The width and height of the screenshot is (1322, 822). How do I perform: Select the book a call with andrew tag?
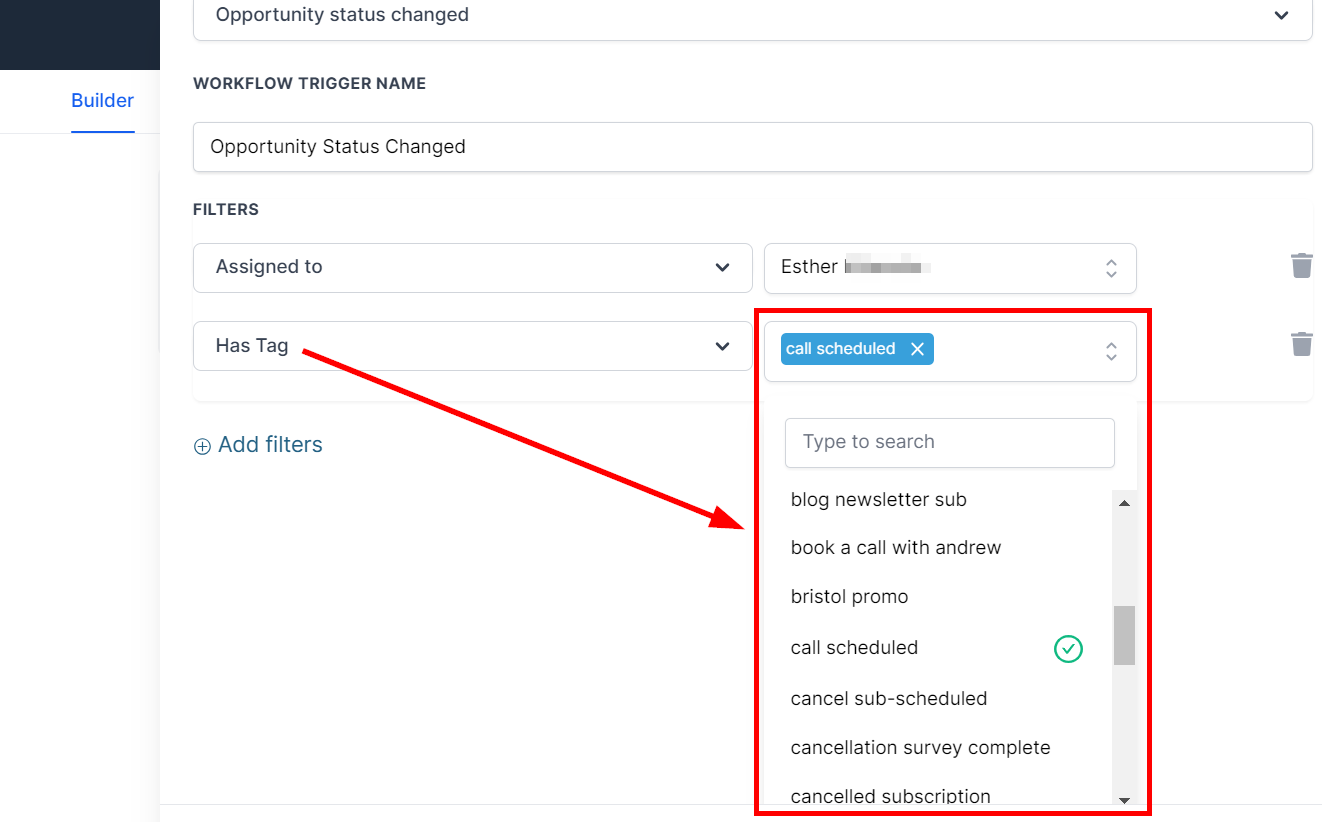point(895,548)
